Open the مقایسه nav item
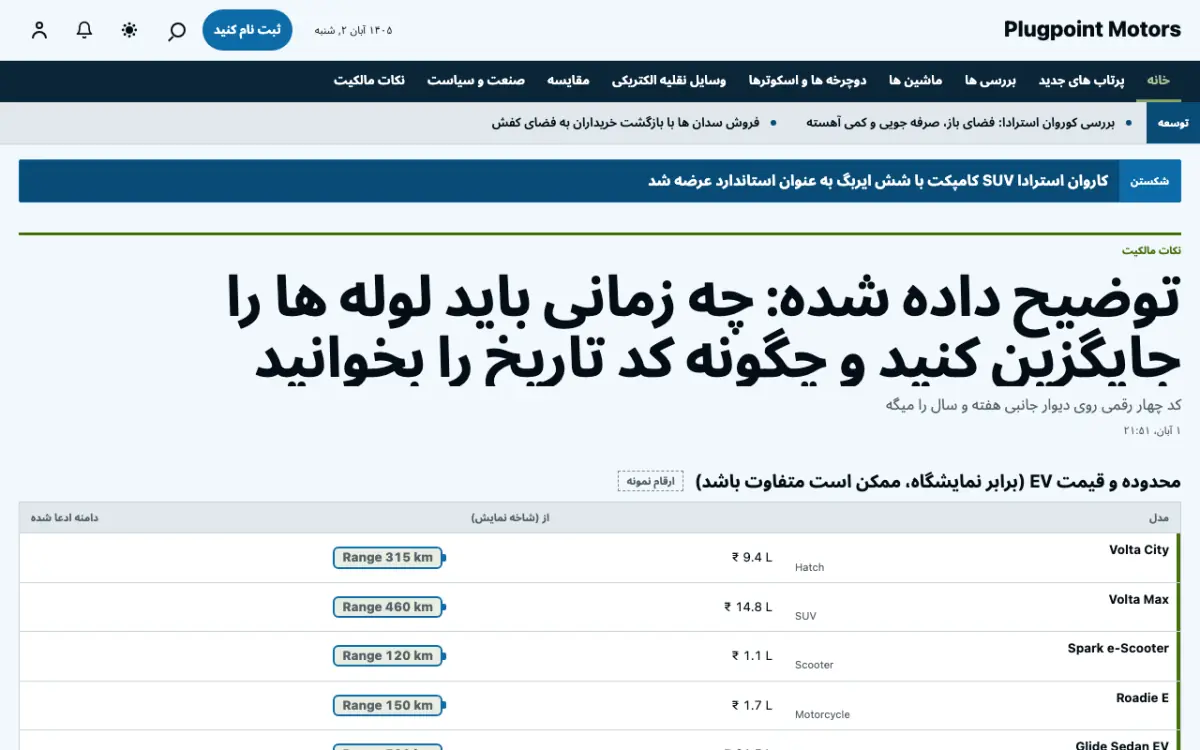Image resolution: width=1200 pixels, height=750 pixels. click(x=568, y=81)
